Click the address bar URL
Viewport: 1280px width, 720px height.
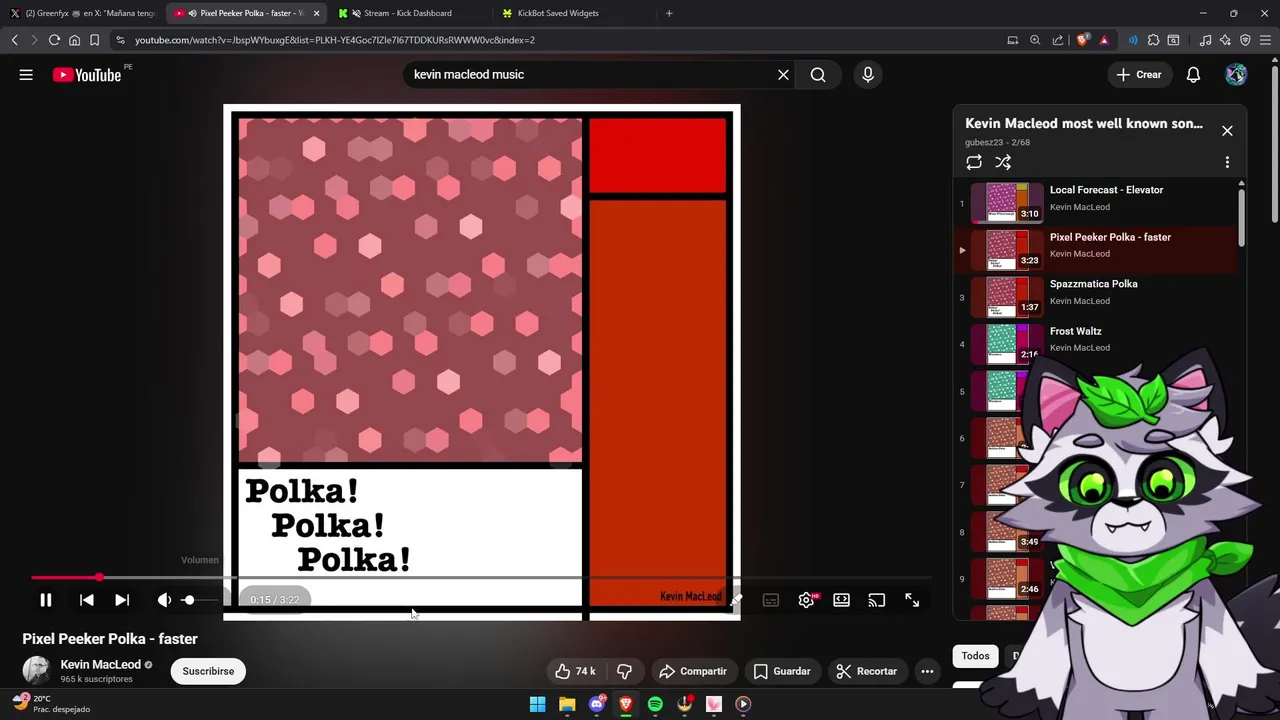pyautogui.click(x=335, y=40)
